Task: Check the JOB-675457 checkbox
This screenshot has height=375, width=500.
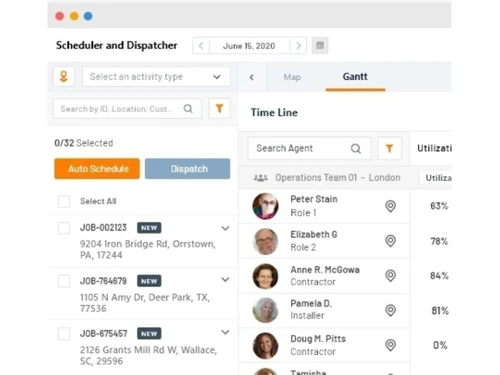Action: [64, 334]
